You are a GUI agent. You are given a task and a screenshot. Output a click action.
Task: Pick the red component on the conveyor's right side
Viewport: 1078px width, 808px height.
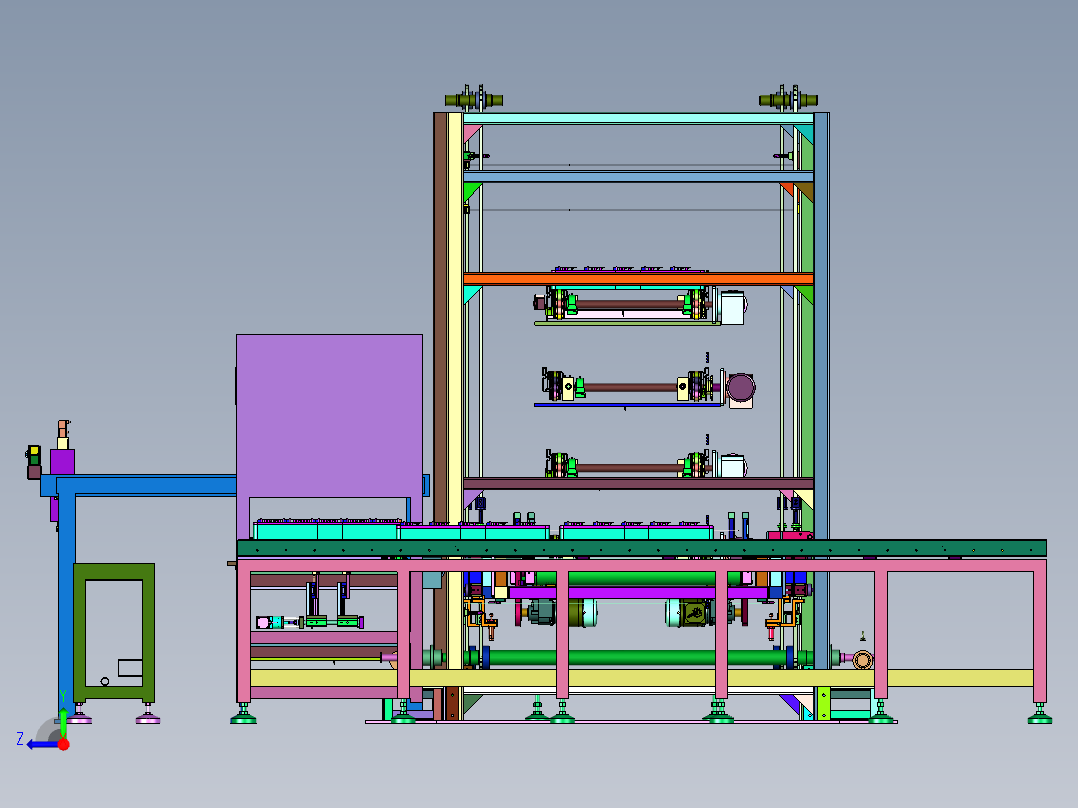(x=791, y=535)
